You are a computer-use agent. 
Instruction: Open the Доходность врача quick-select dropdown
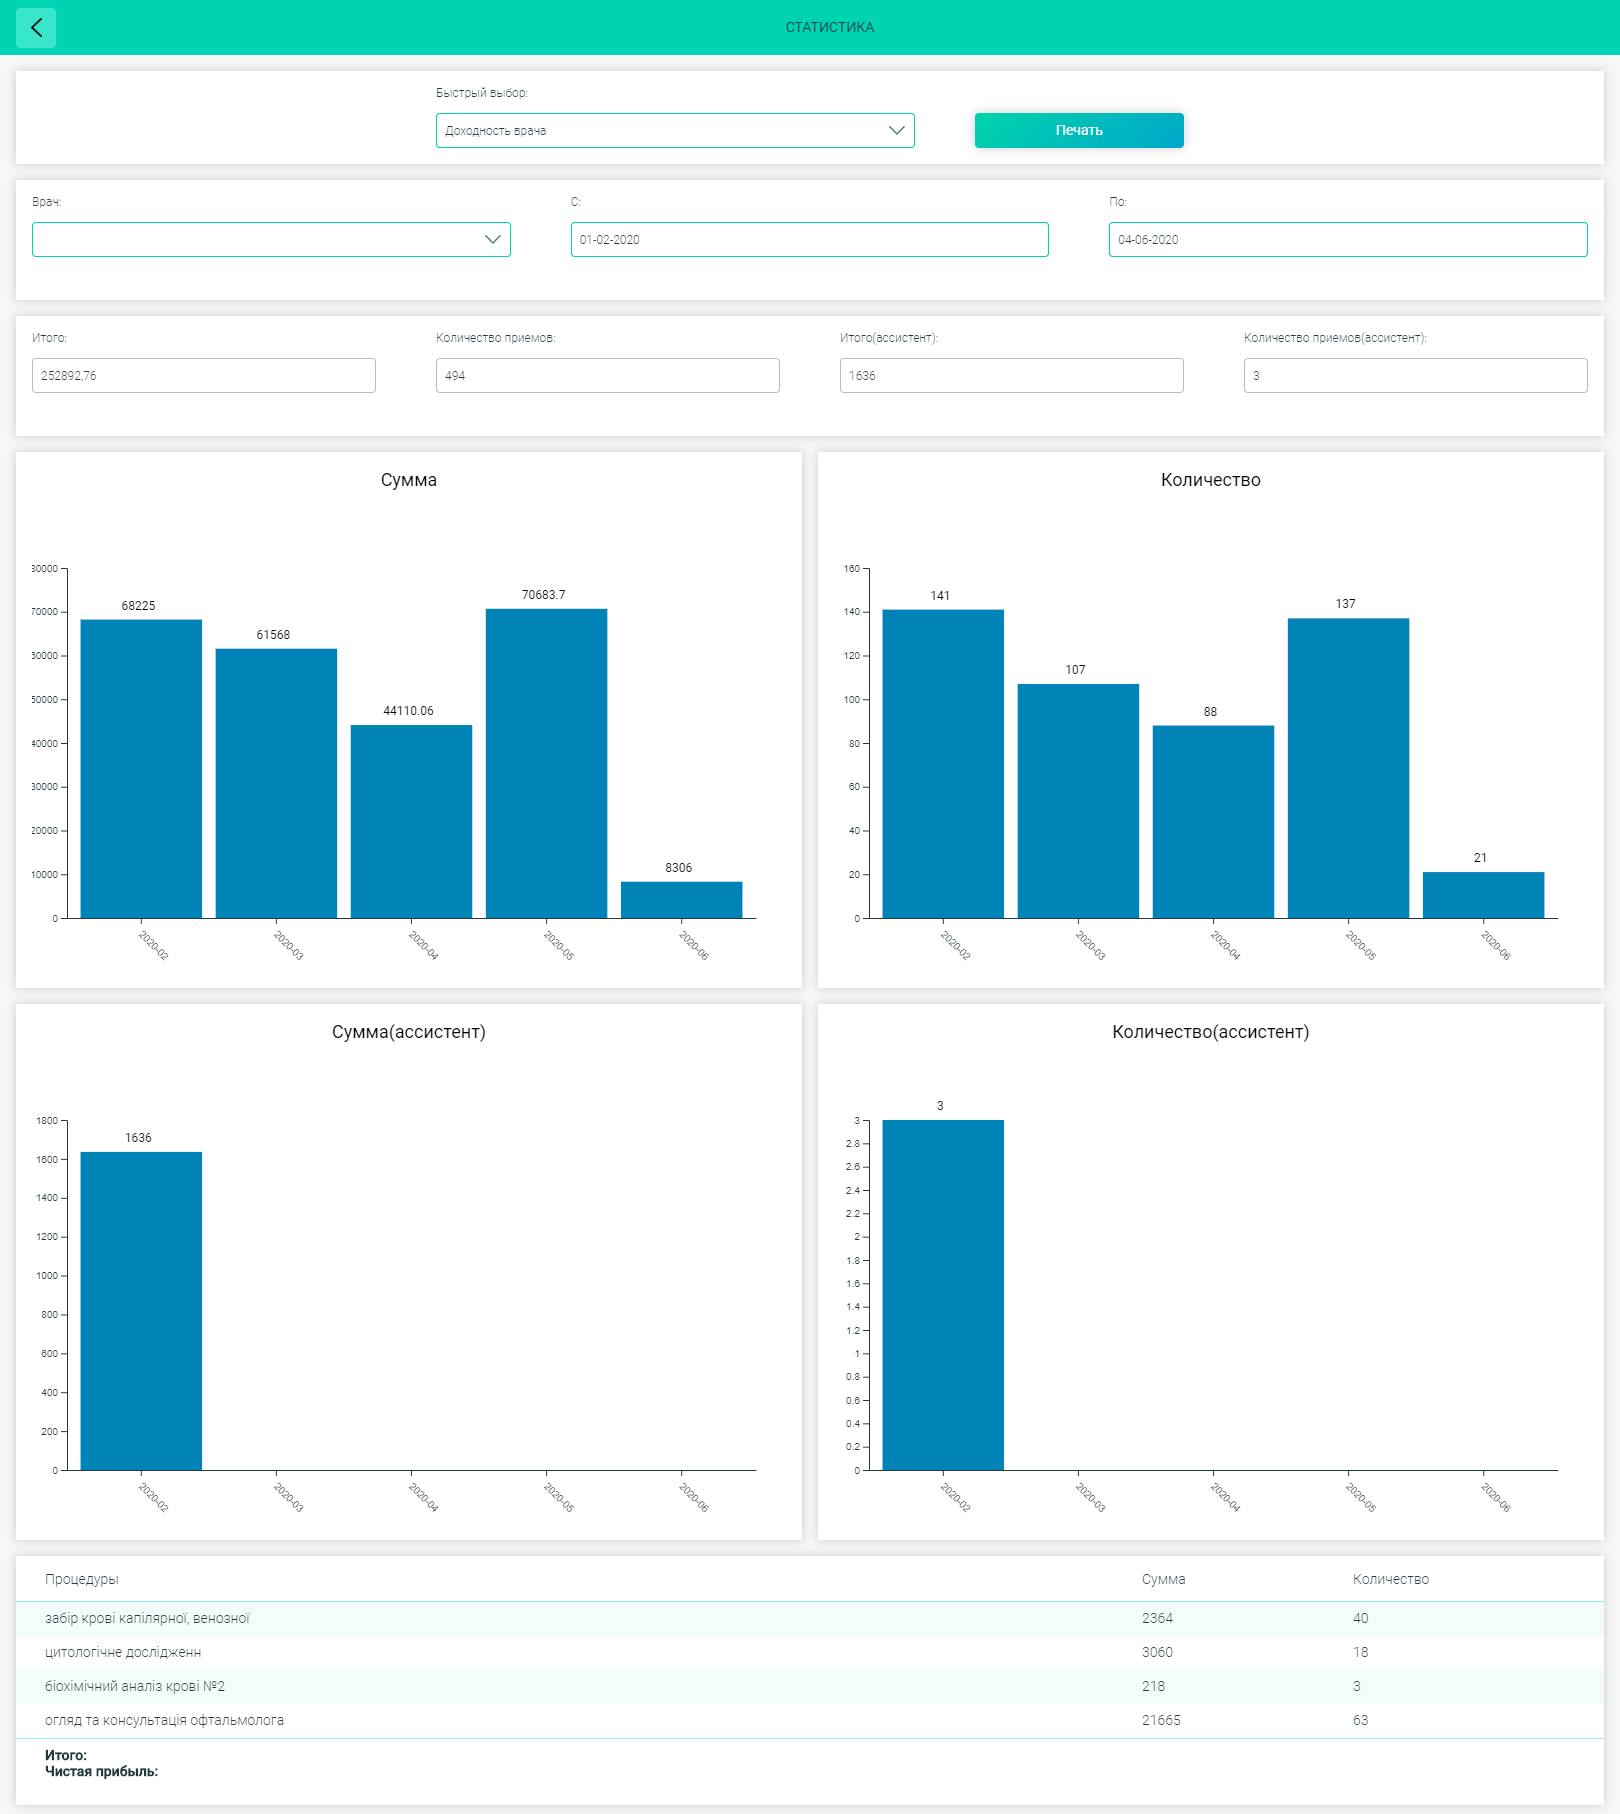point(675,130)
